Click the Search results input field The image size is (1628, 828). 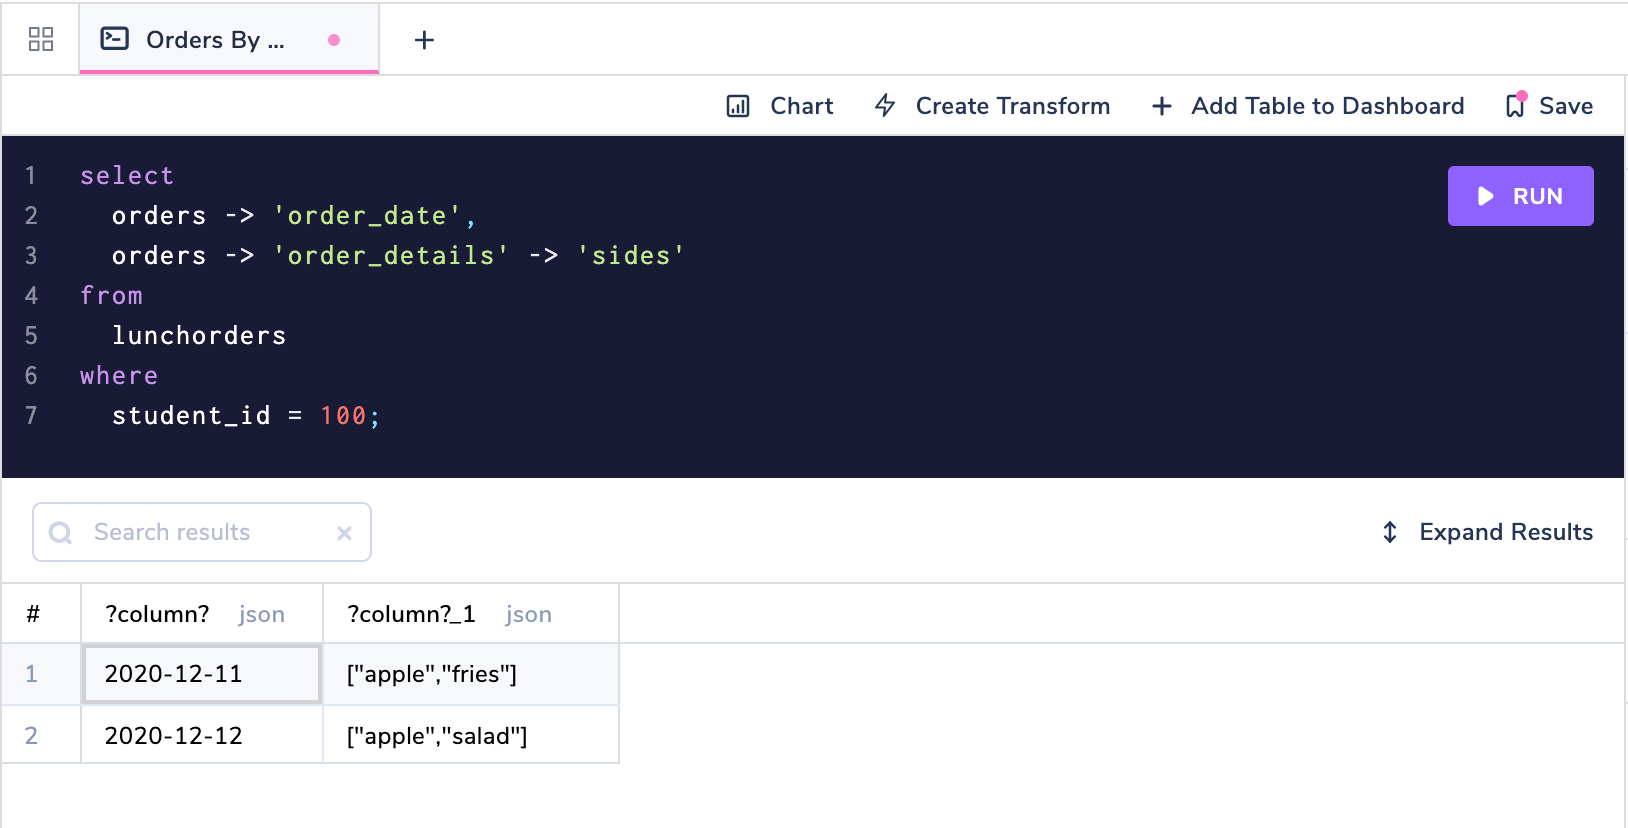200,532
